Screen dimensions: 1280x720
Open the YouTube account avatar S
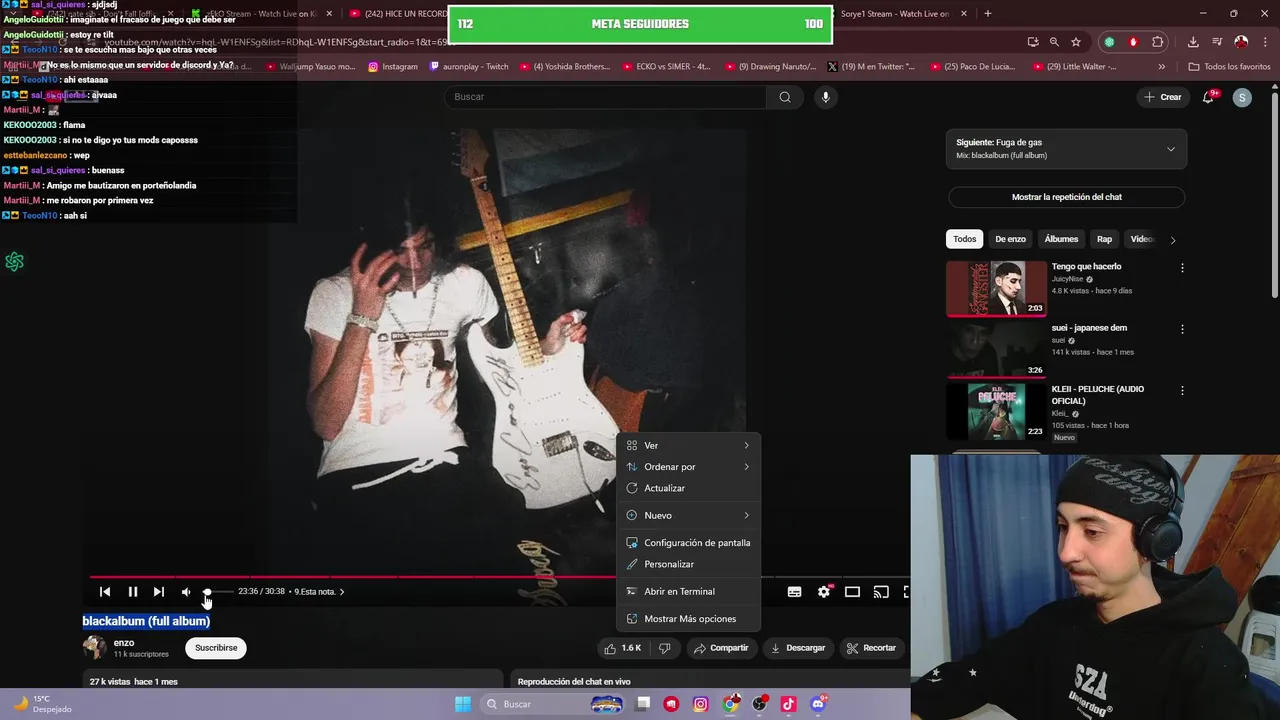point(1242,97)
